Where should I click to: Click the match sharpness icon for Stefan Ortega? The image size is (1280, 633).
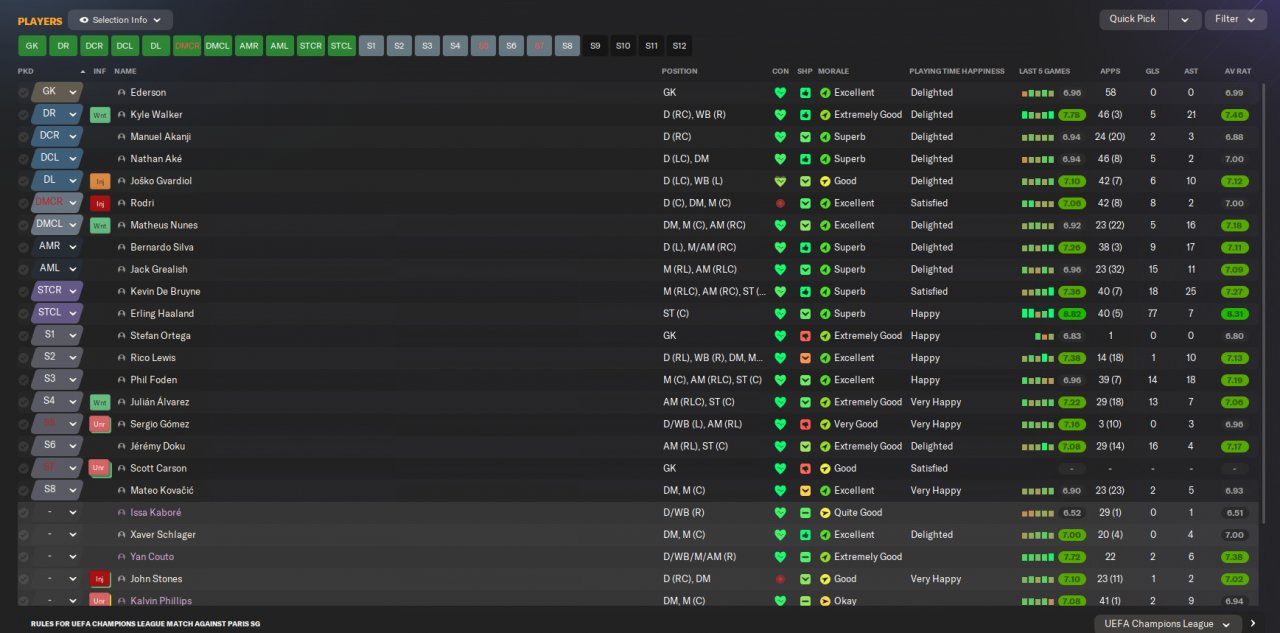click(805, 336)
